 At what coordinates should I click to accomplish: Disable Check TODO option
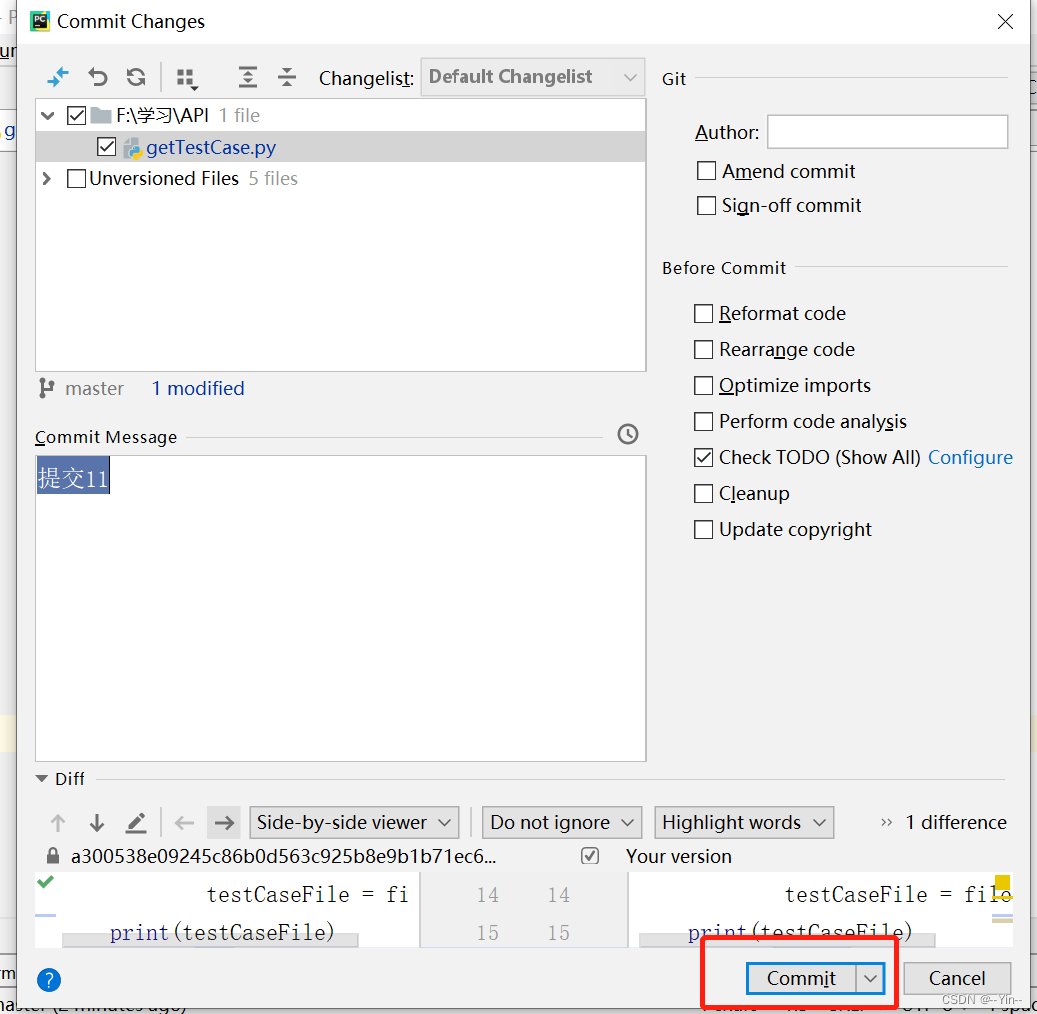click(703, 458)
